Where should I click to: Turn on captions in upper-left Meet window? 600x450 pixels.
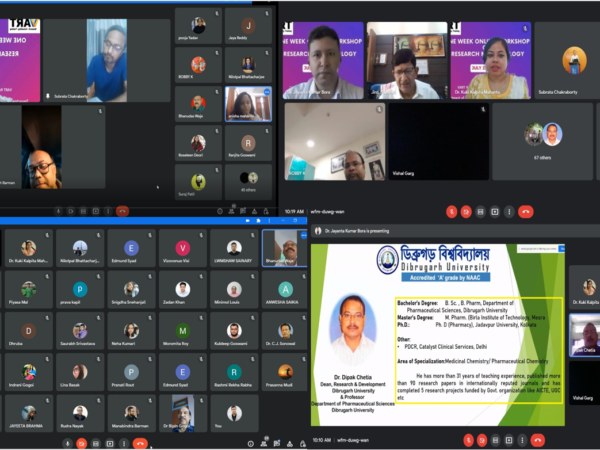[83, 211]
